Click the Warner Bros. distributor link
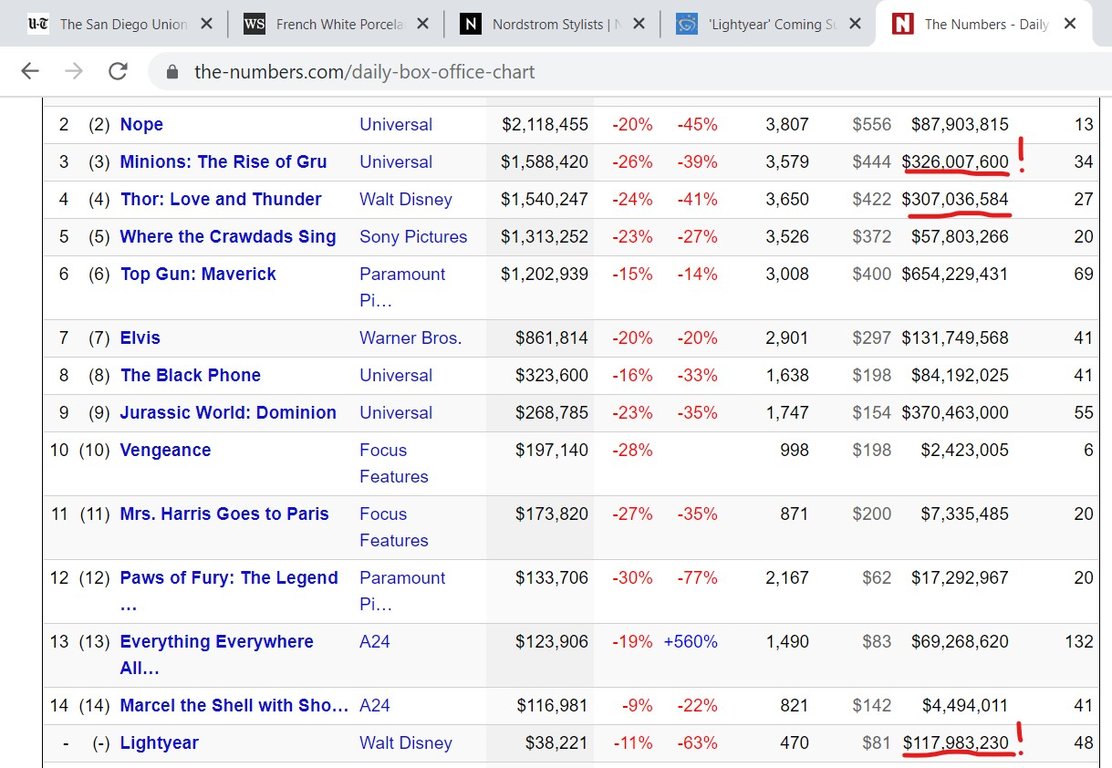 410,338
